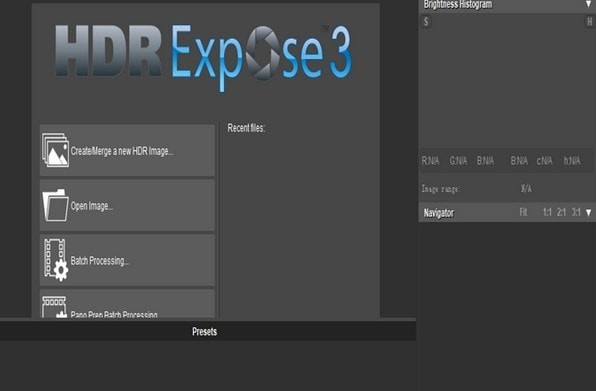This screenshot has width=596, height=391.
Task: Start Batch Processing...
Action: tap(127, 260)
